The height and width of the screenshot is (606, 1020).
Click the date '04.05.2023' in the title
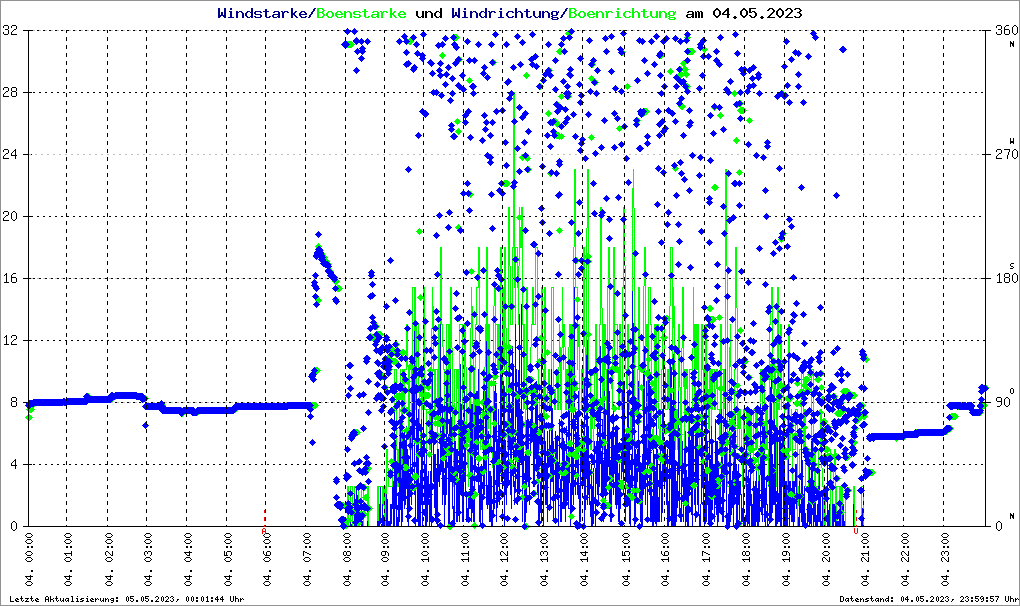[757, 13]
